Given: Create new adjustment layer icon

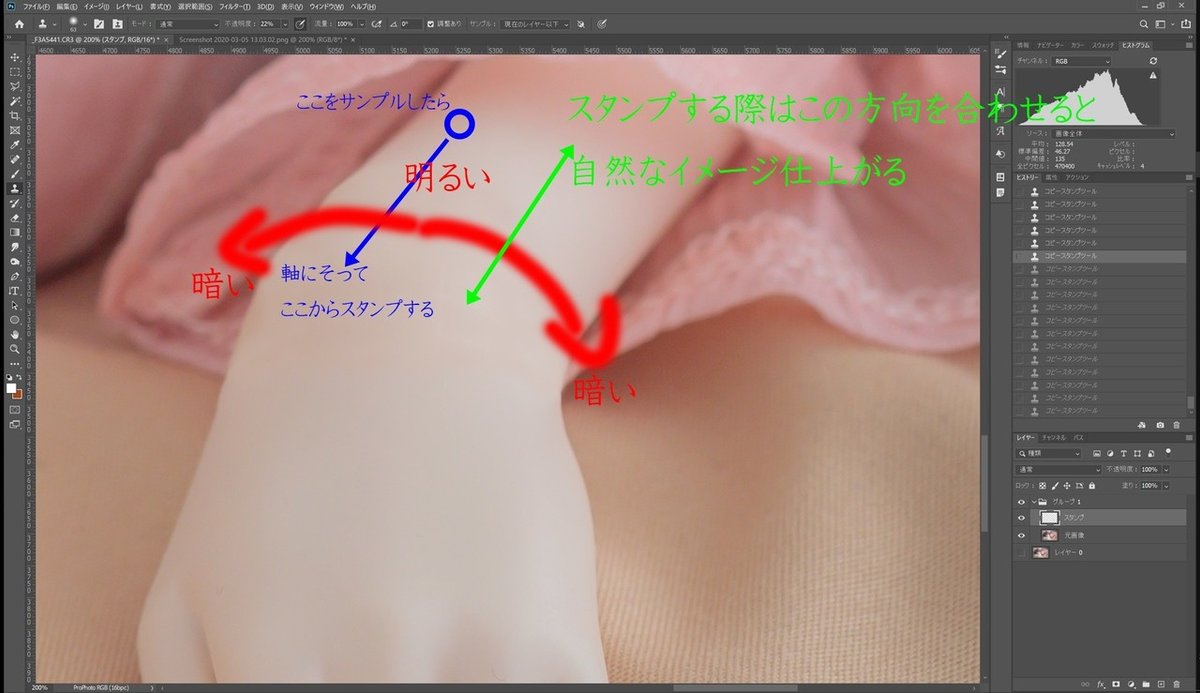Looking at the screenshot, I should tap(1129, 686).
